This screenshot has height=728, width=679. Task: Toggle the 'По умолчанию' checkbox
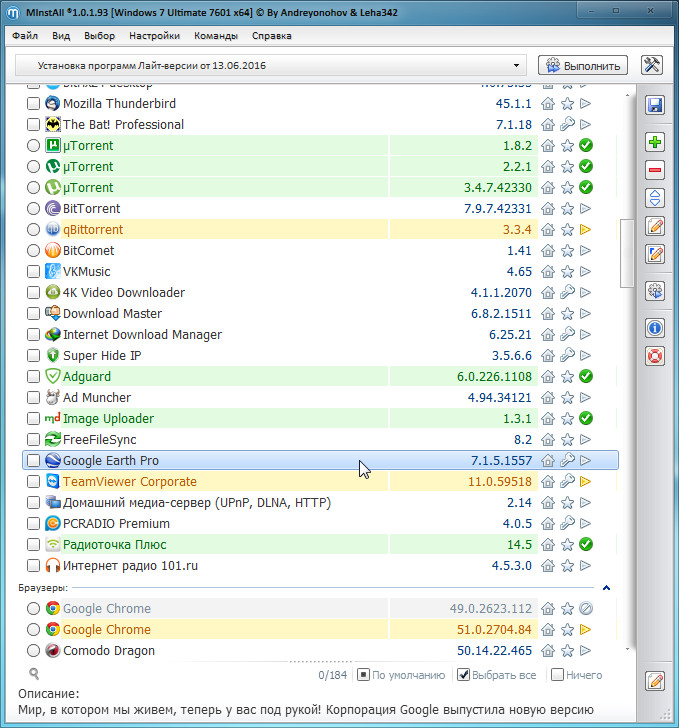(363, 675)
